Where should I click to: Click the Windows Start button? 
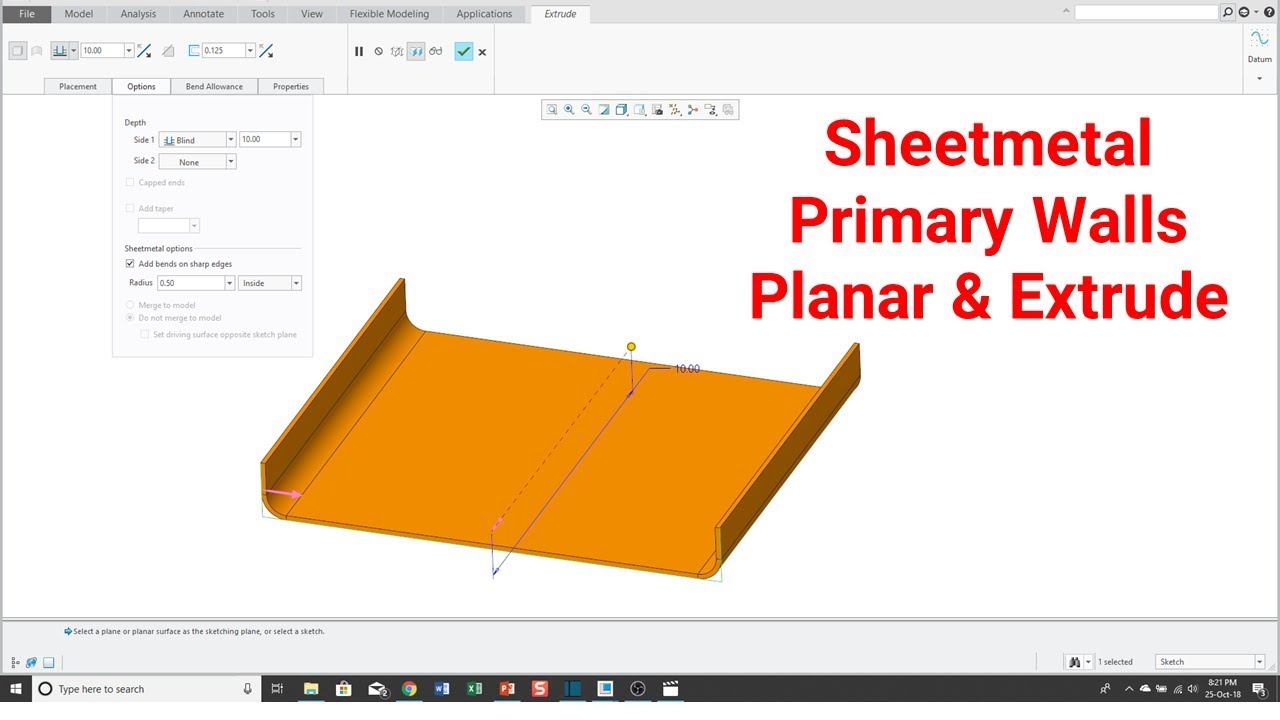pyautogui.click(x=16, y=689)
